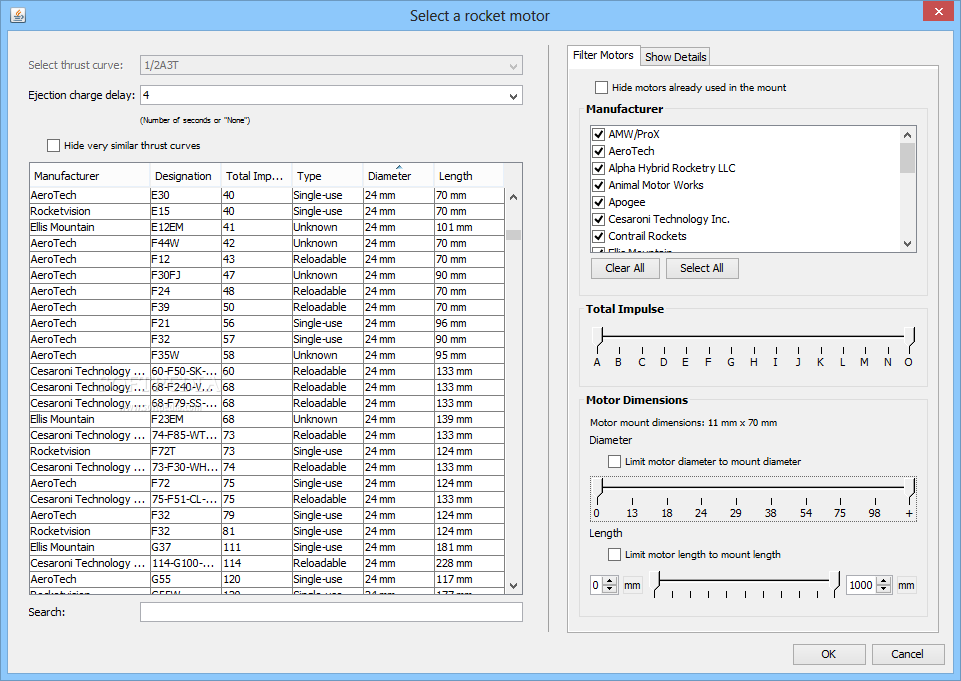Sort table by Length column header

point(469,176)
